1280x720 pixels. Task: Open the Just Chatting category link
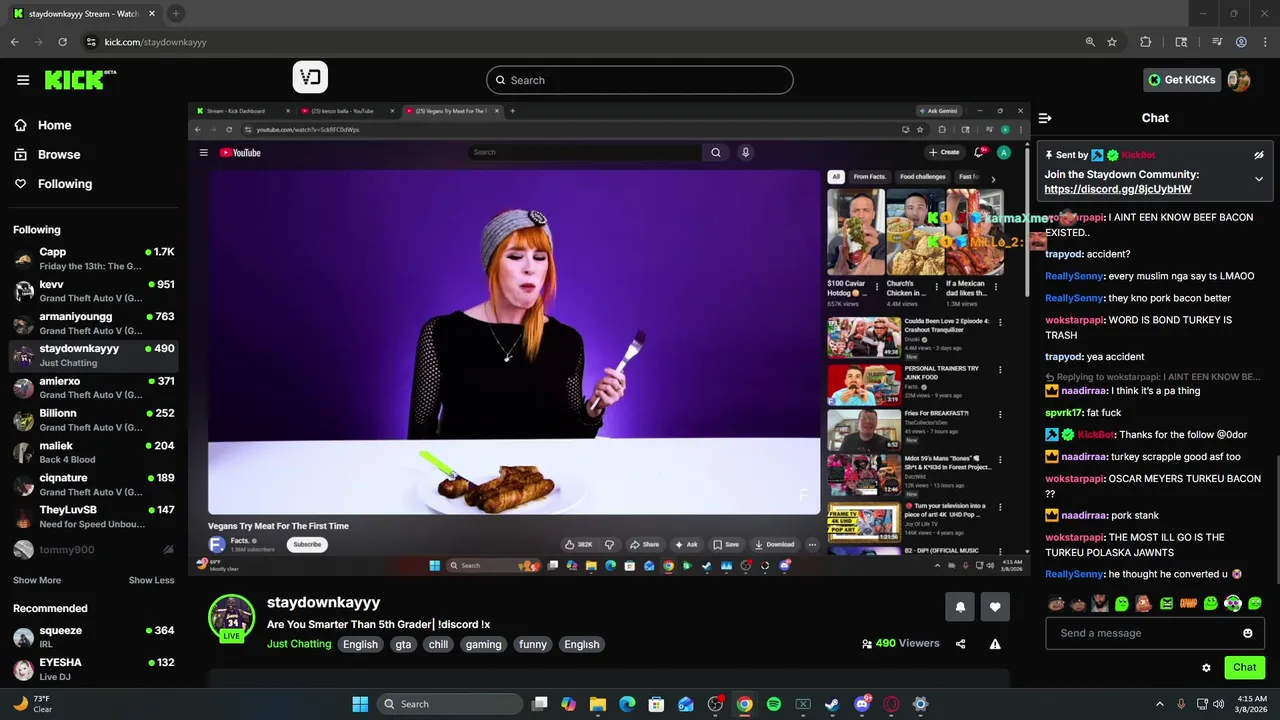[x=299, y=644]
